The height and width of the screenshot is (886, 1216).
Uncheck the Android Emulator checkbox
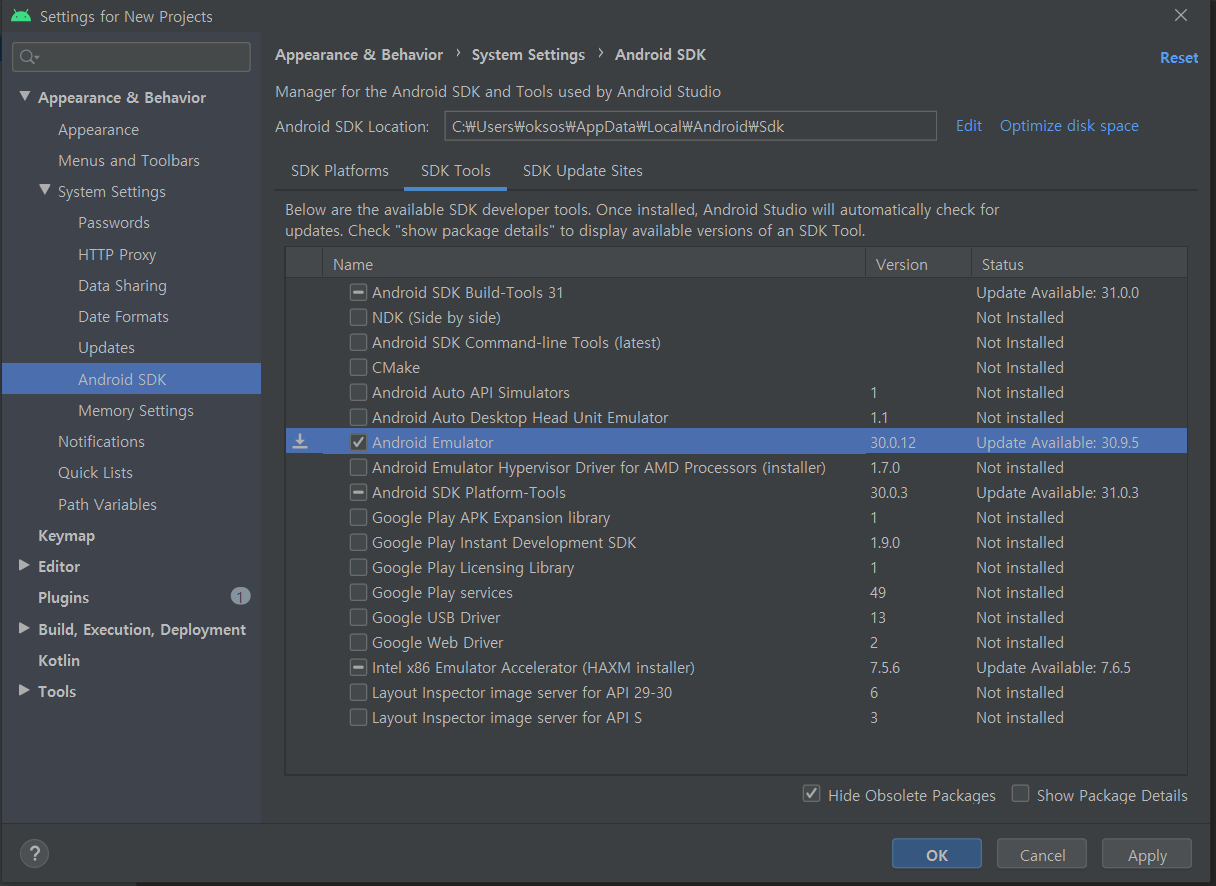(x=358, y=442)
